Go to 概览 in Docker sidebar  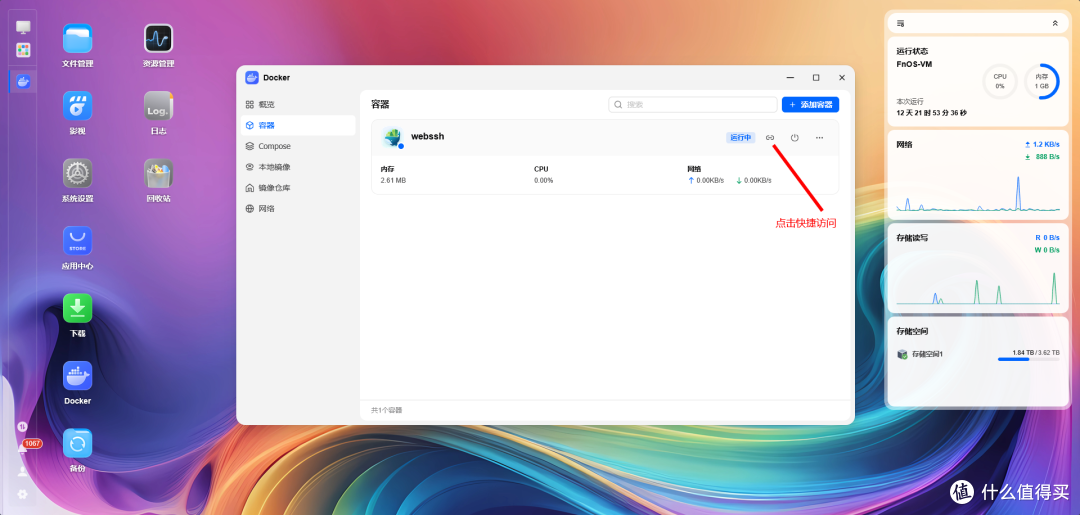pyautogui.click(x=298, y=105)
